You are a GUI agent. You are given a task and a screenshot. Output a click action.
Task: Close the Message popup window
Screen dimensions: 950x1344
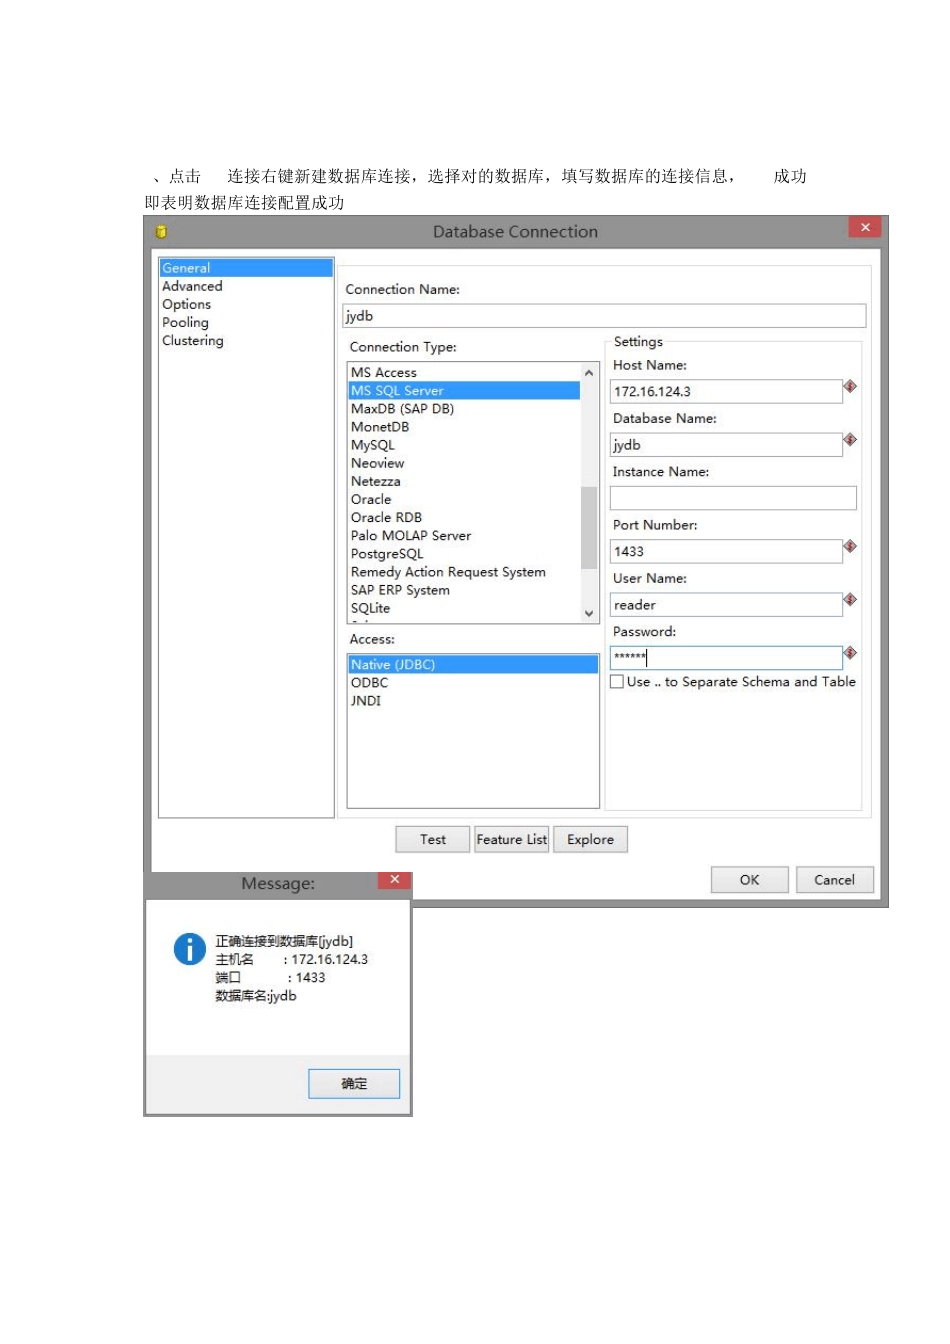(394, 880)
